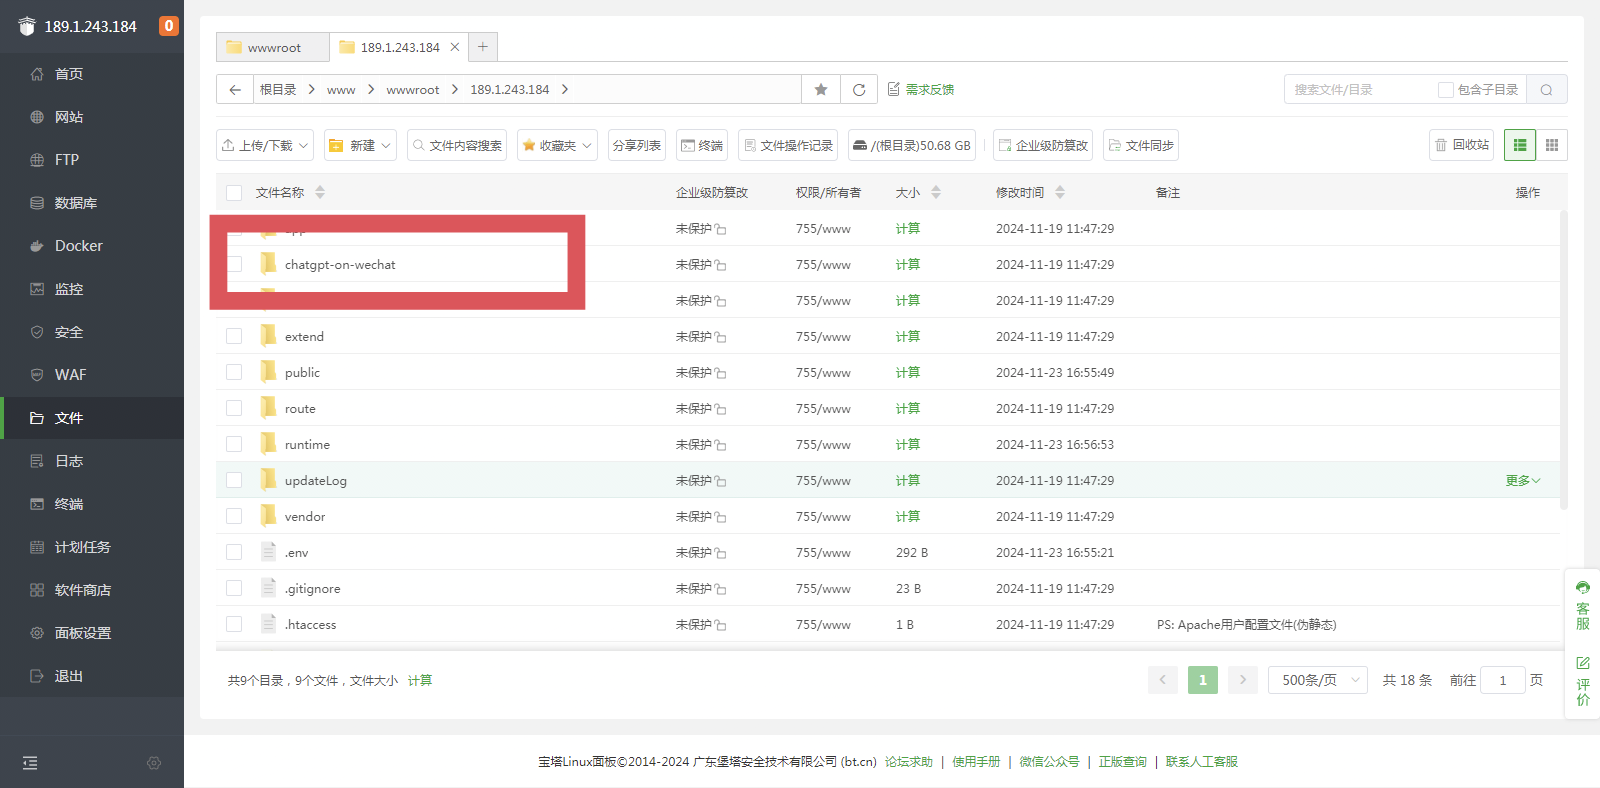
Task: Open 文件同步 toolbar button
Action: [x=1141, y=145]
